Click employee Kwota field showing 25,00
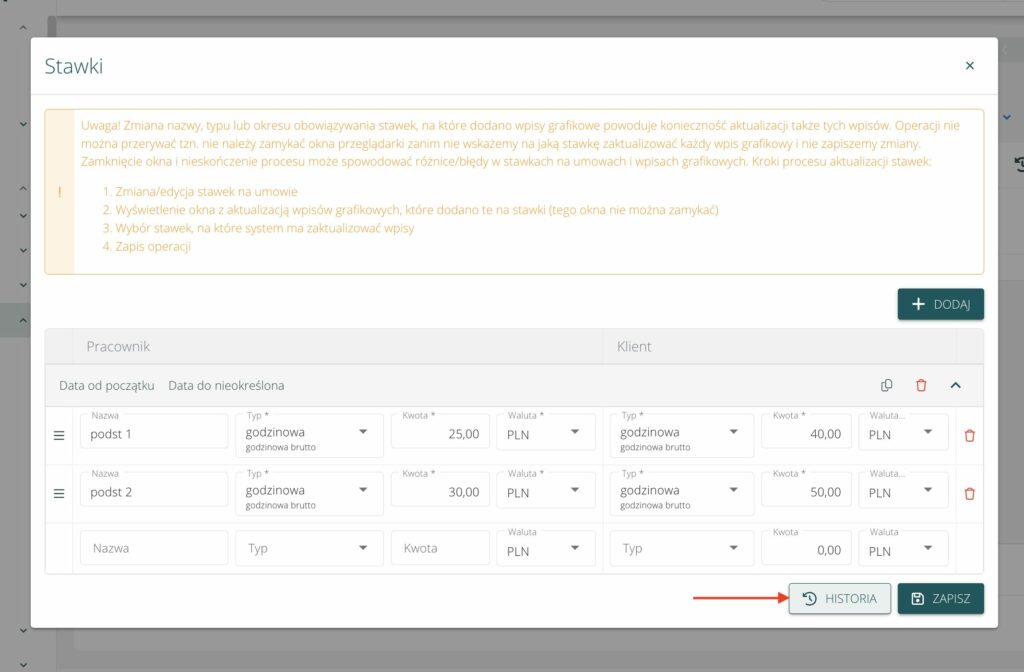Viewport: 1024px width, 672px height. click(440, 436)
